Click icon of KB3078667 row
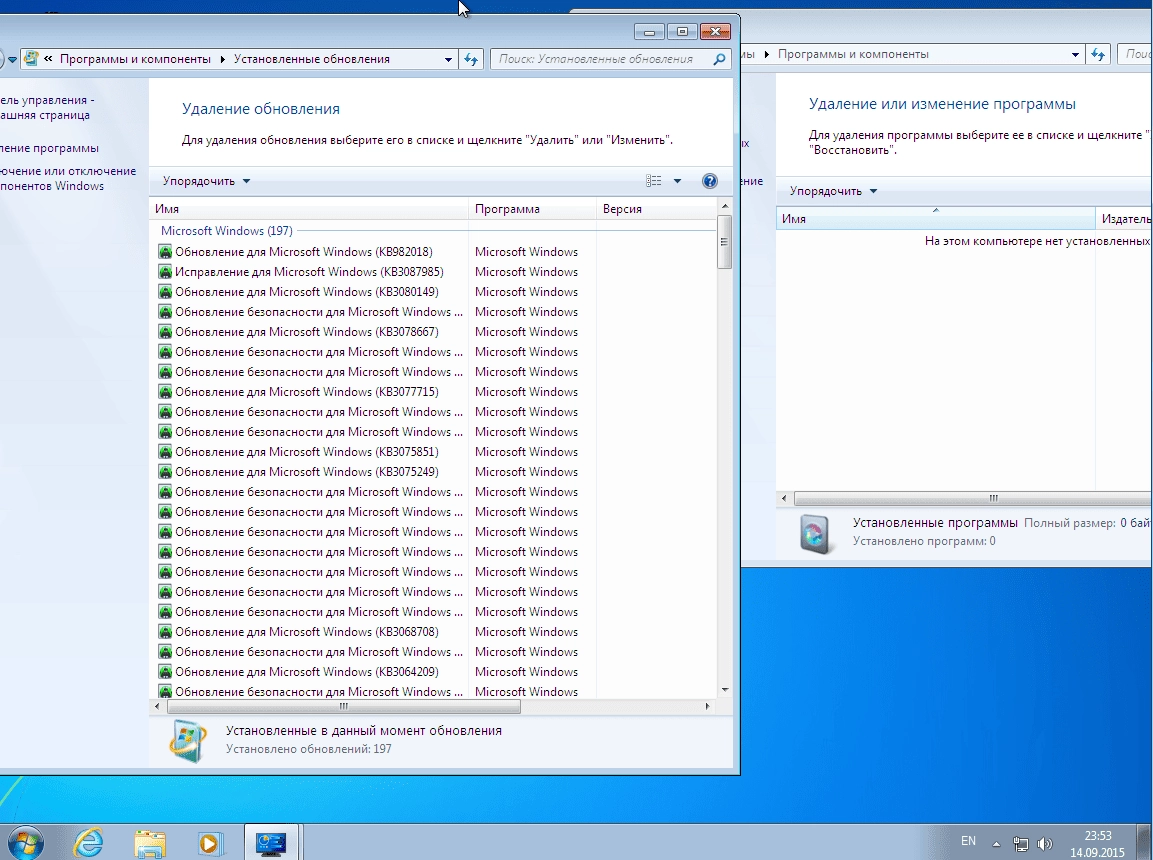 click(165, 332)
